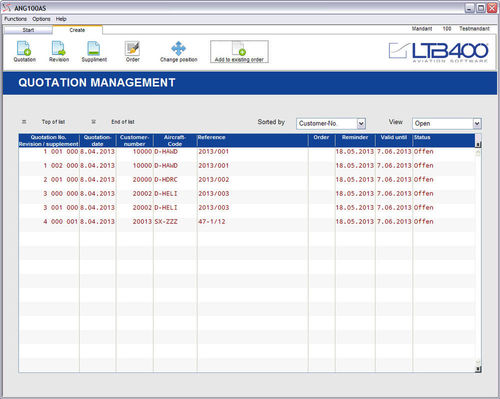
Task: Click the Aircraft Code column header
Action: [x=175, y=141]
